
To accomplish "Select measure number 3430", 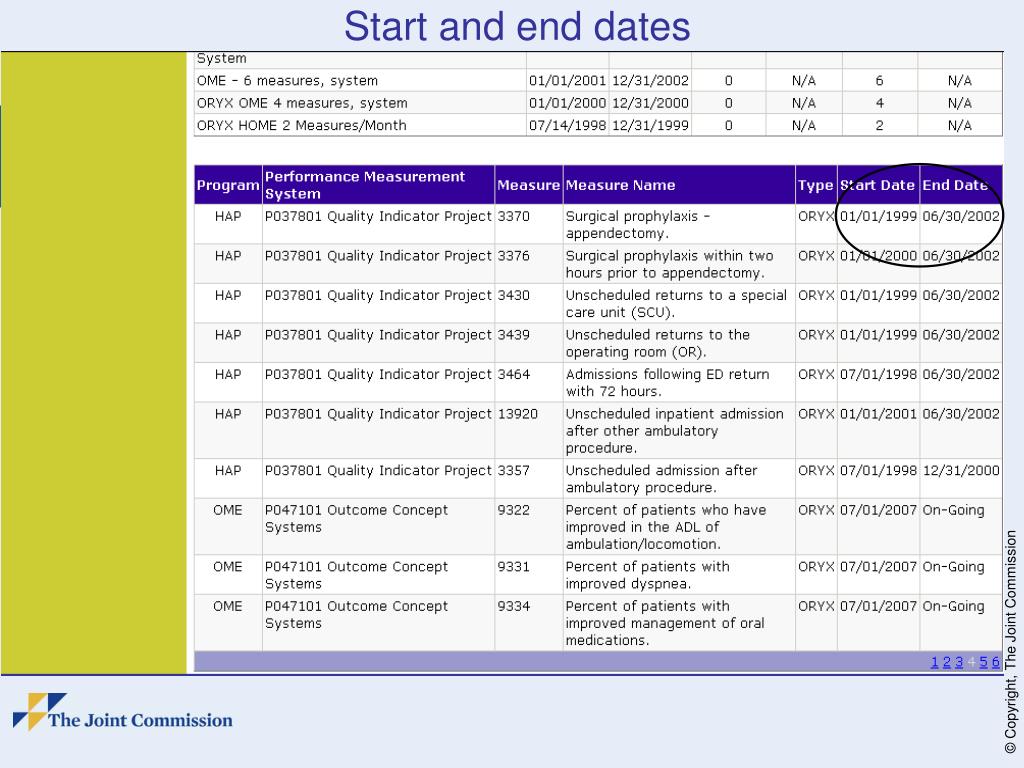I will tap(513, 295).
